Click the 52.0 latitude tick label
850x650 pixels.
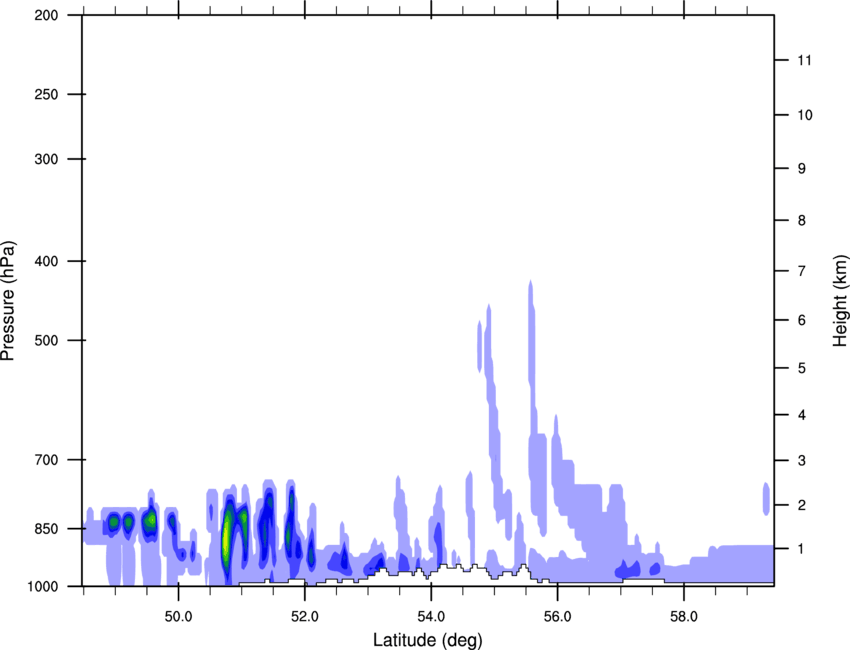click(305, 617)
